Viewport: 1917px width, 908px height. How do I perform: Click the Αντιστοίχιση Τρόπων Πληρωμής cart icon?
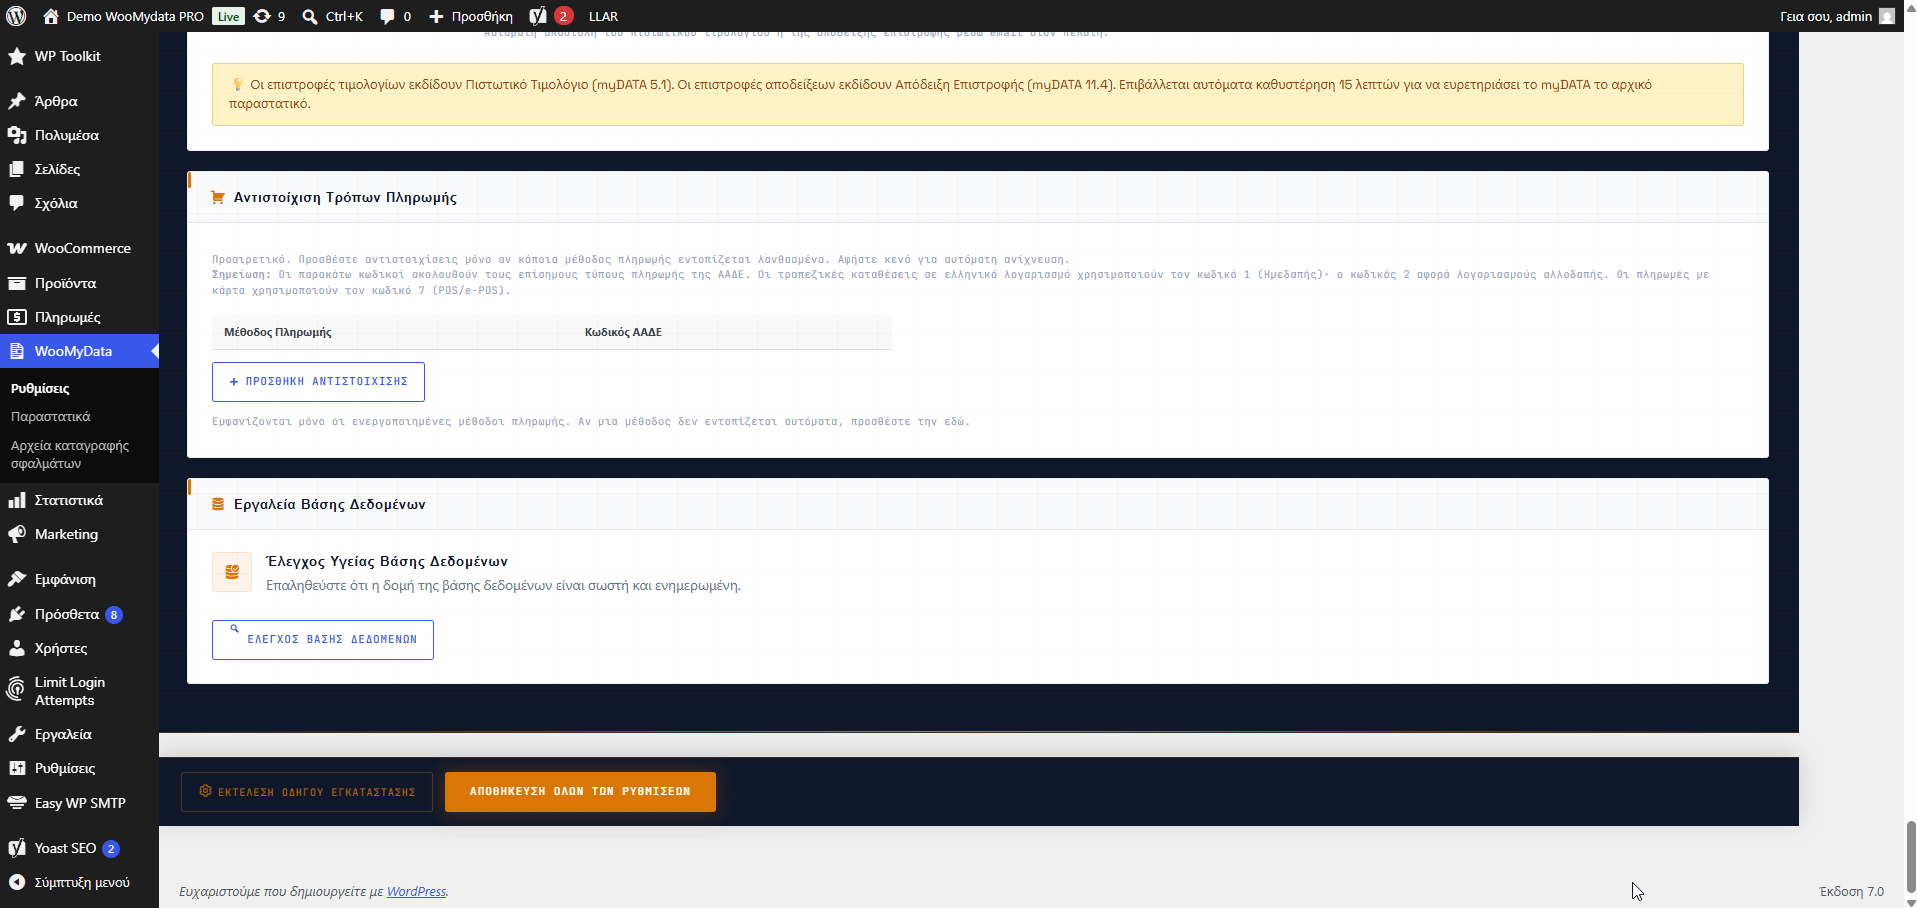tap(218, 197)
